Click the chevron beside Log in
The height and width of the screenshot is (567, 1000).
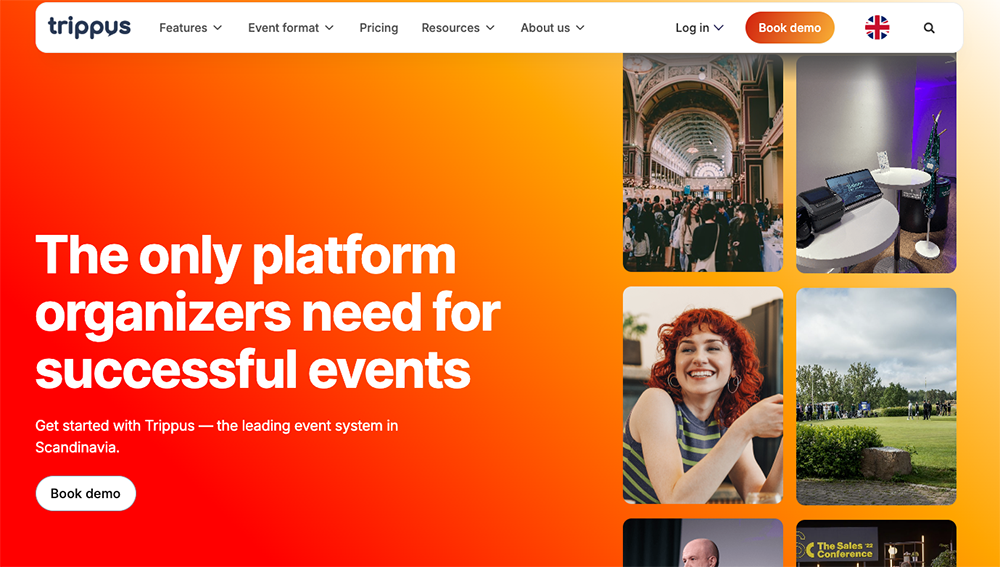pyautogui.click(x=719, y=28)
